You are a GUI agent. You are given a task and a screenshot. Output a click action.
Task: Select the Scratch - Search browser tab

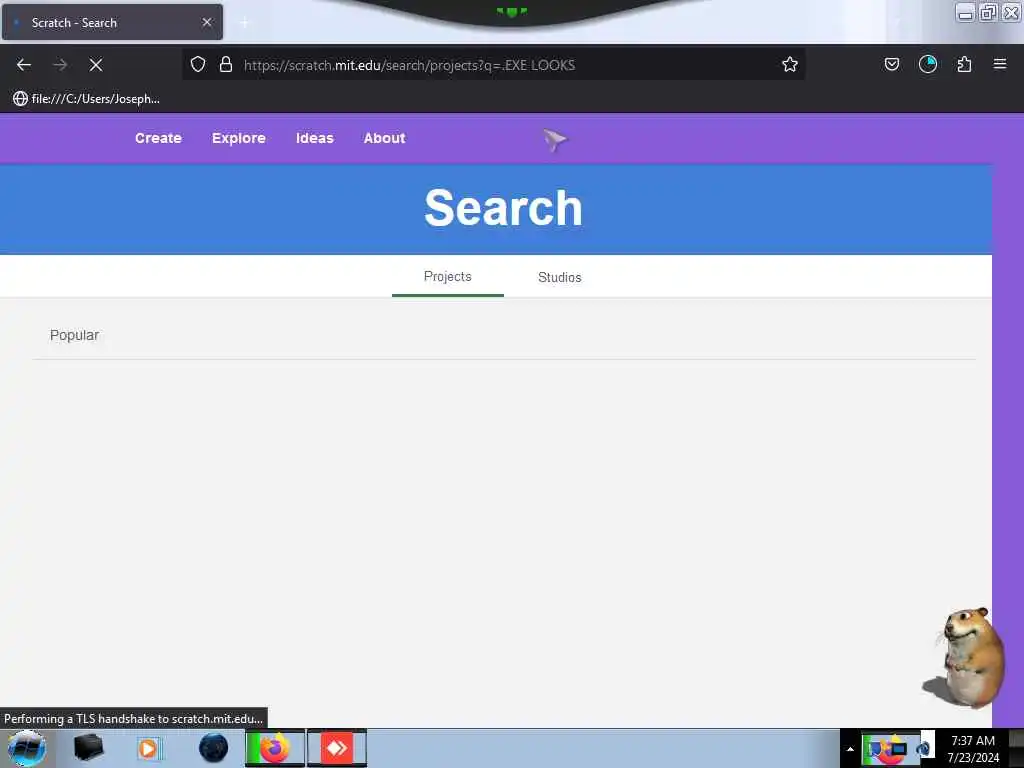(x=112, y=22)
